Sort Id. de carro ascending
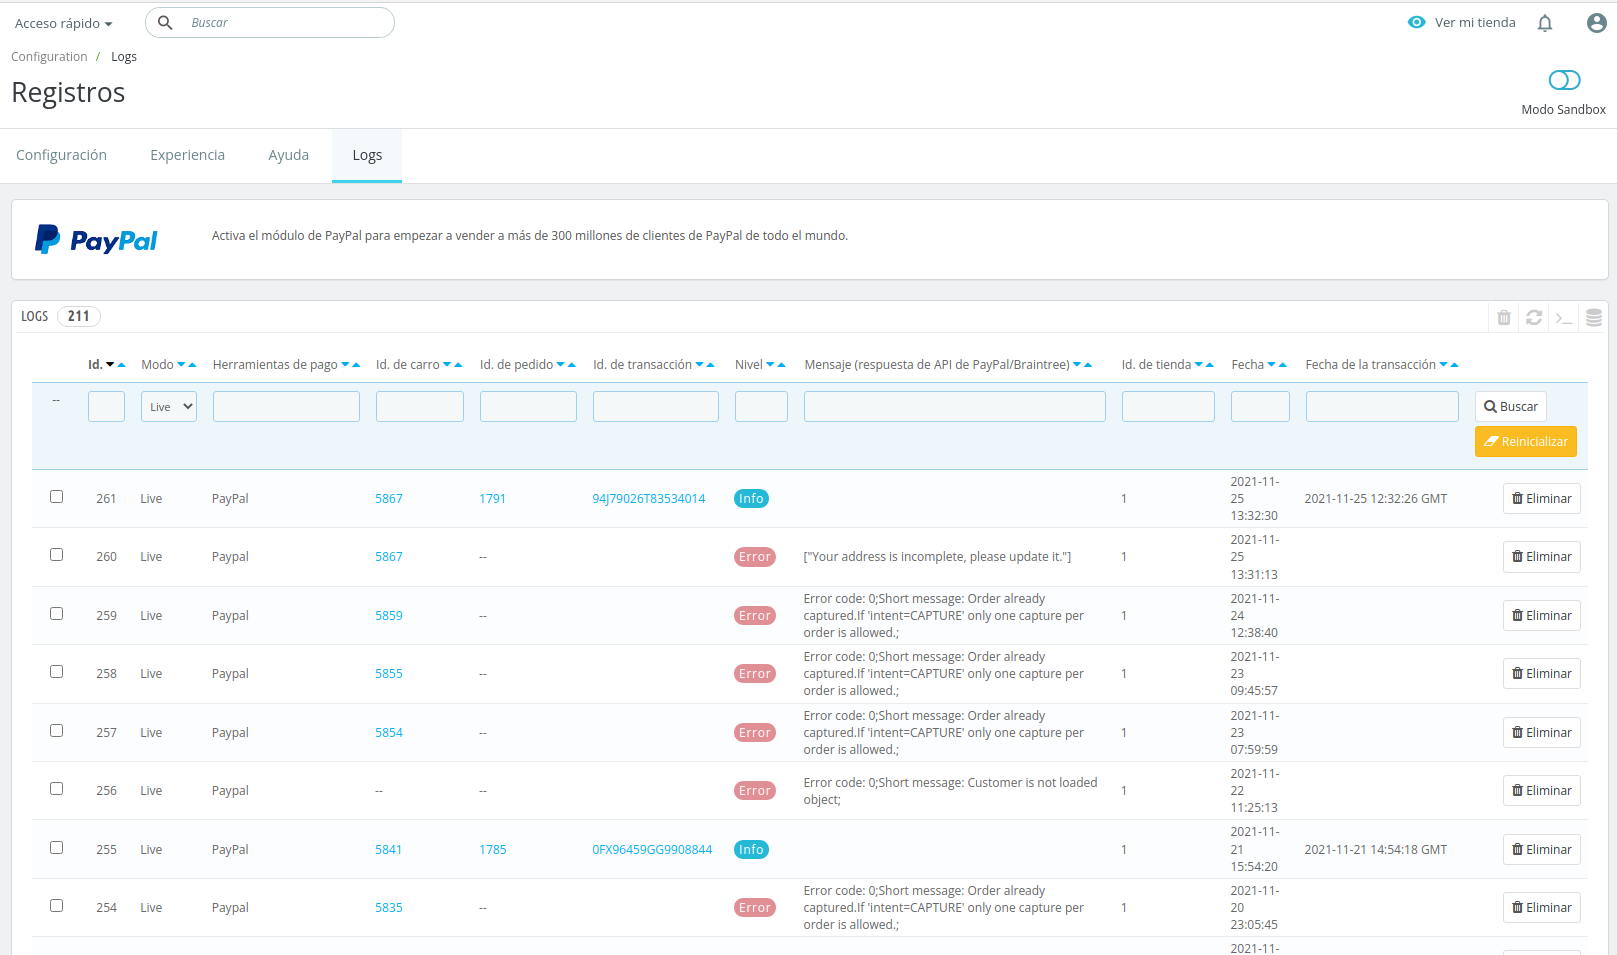This screenshot has width=1617, height=955. pos(459,365)
